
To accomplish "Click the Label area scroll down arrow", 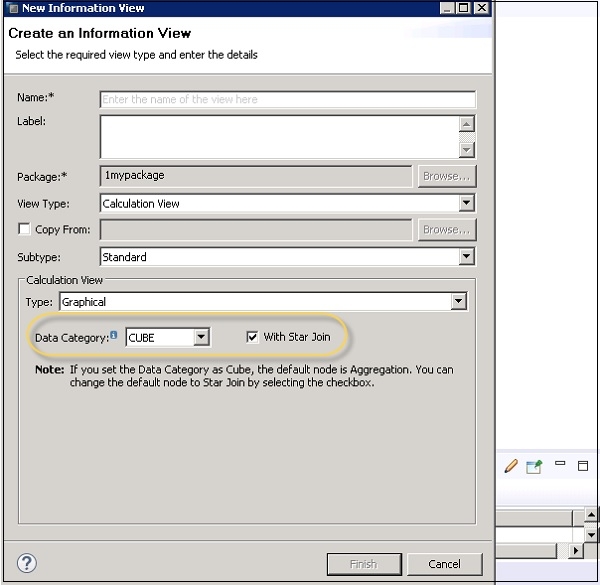I will coord(466,150).
